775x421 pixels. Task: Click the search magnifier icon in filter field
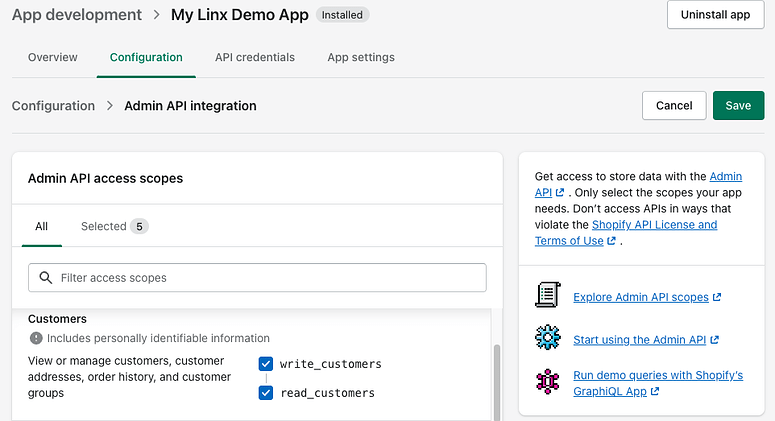pyautogui.click(x=45, y=278)
